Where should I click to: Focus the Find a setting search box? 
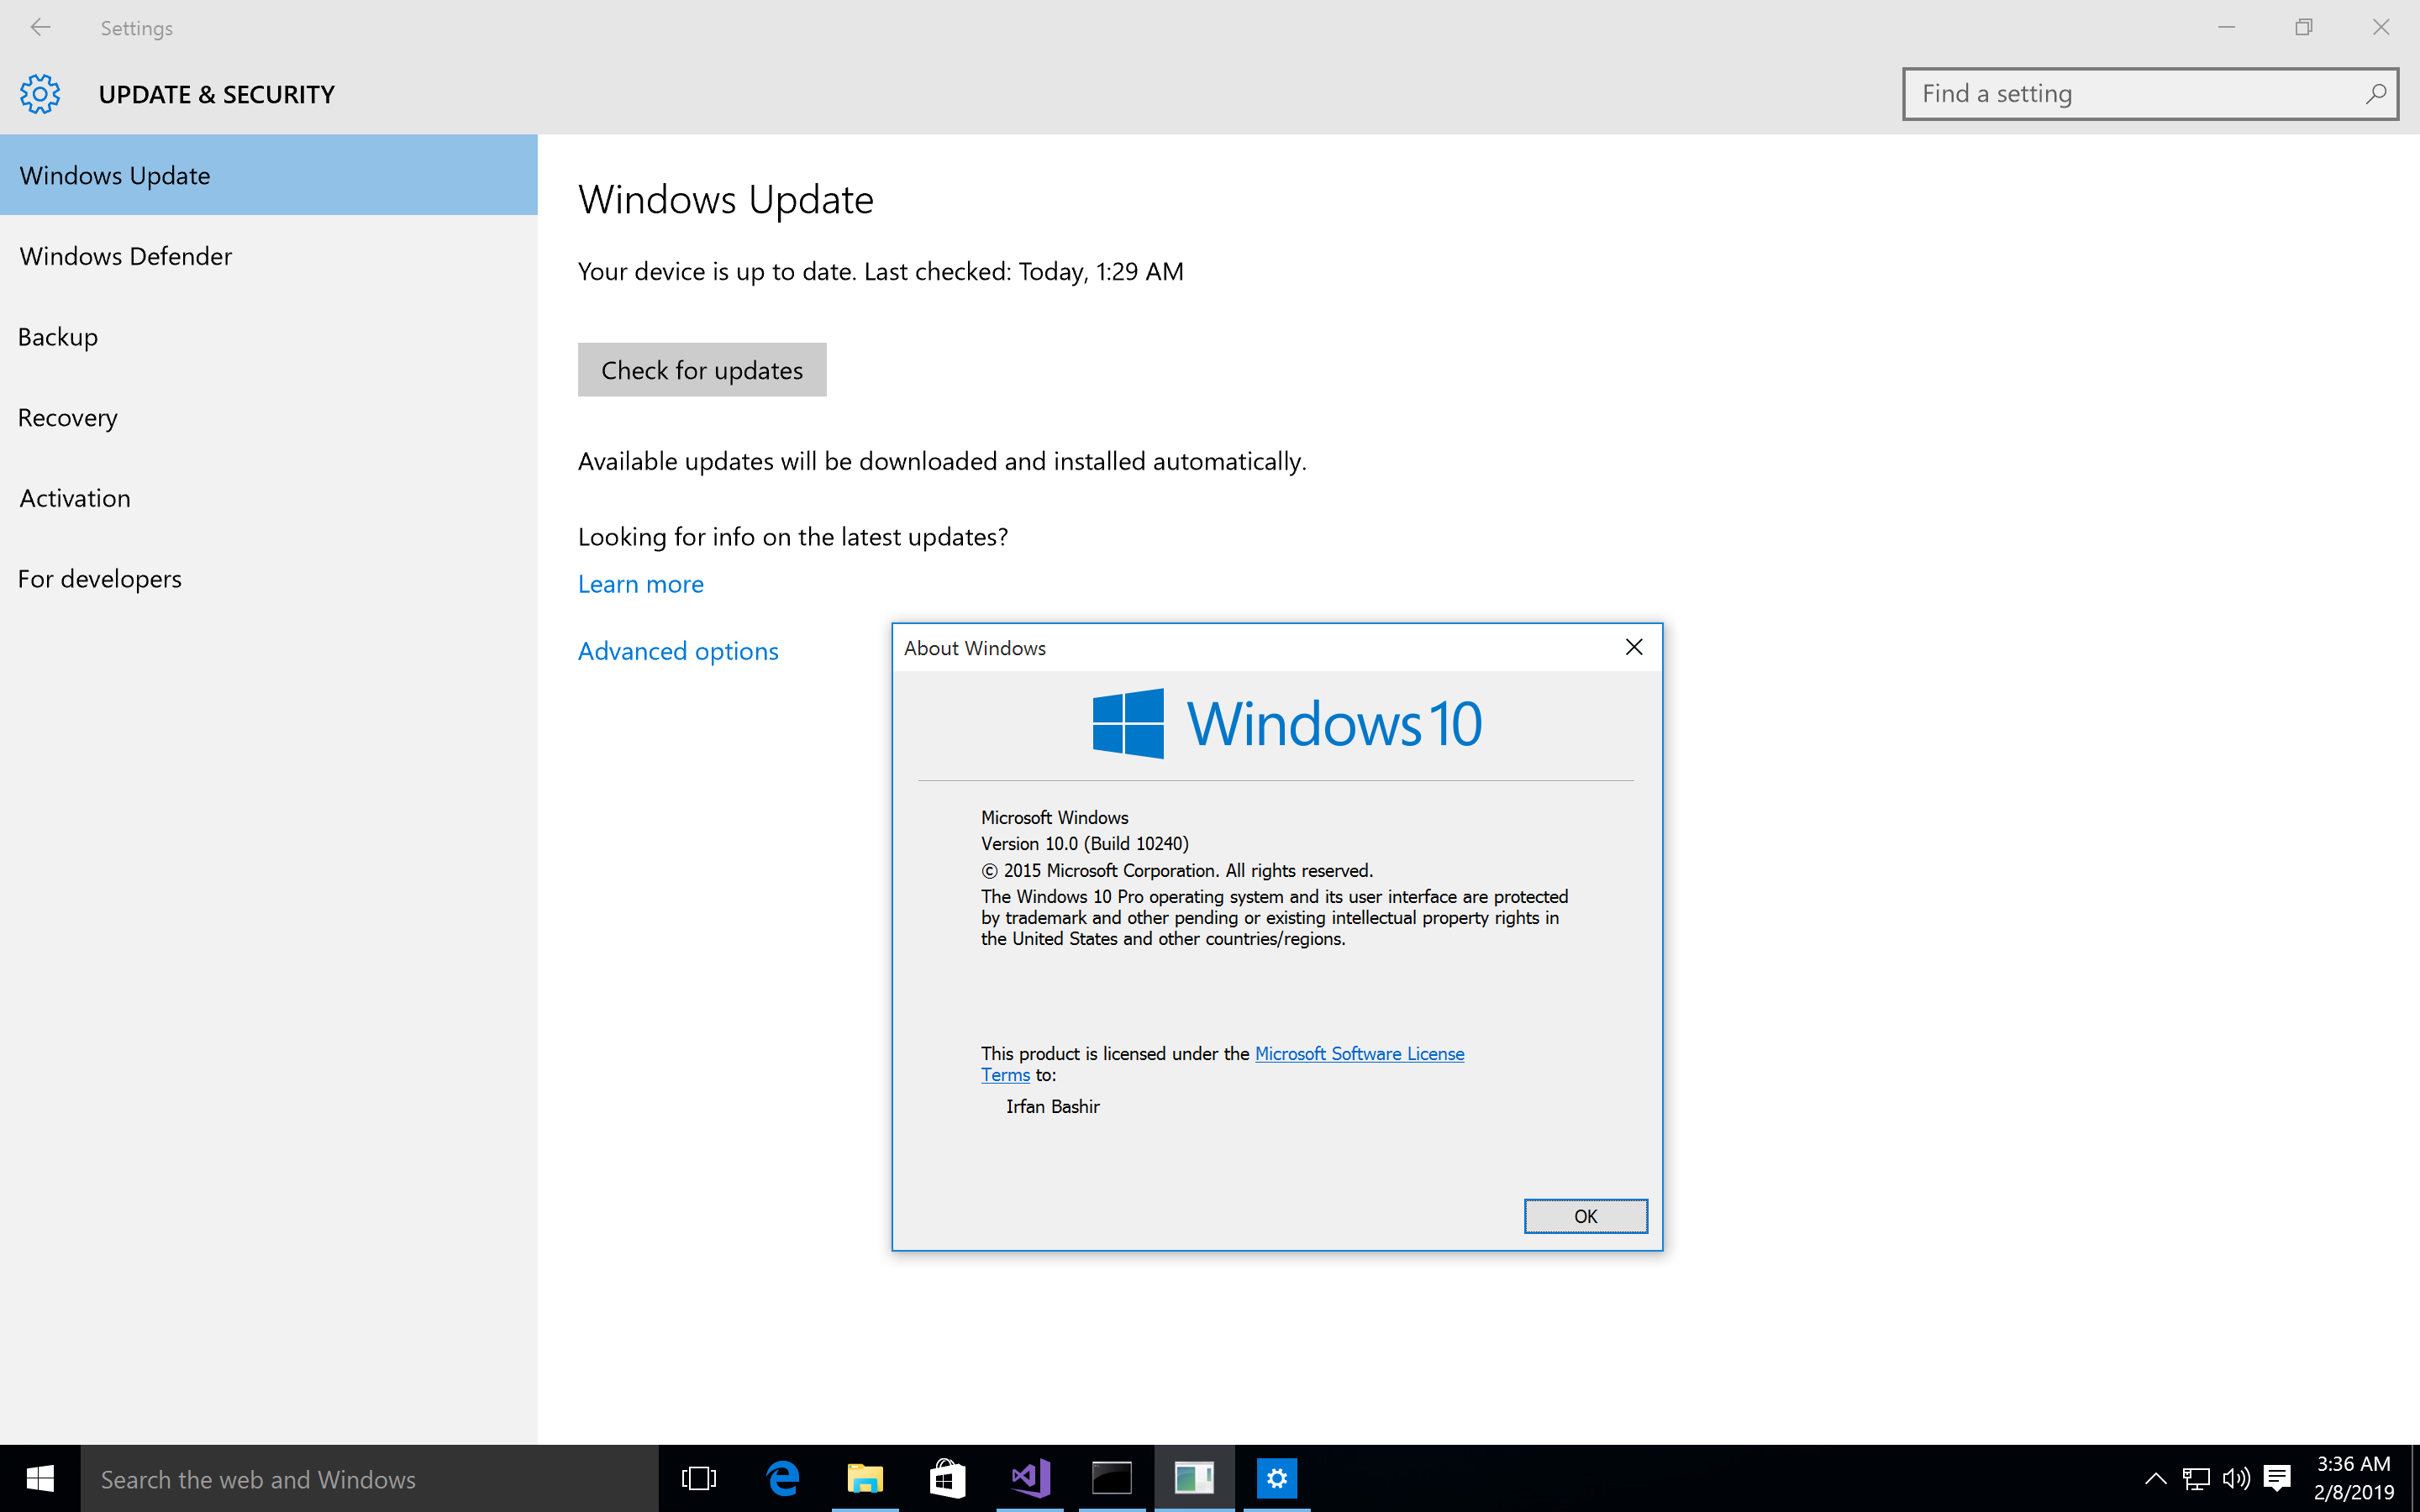2150,94
